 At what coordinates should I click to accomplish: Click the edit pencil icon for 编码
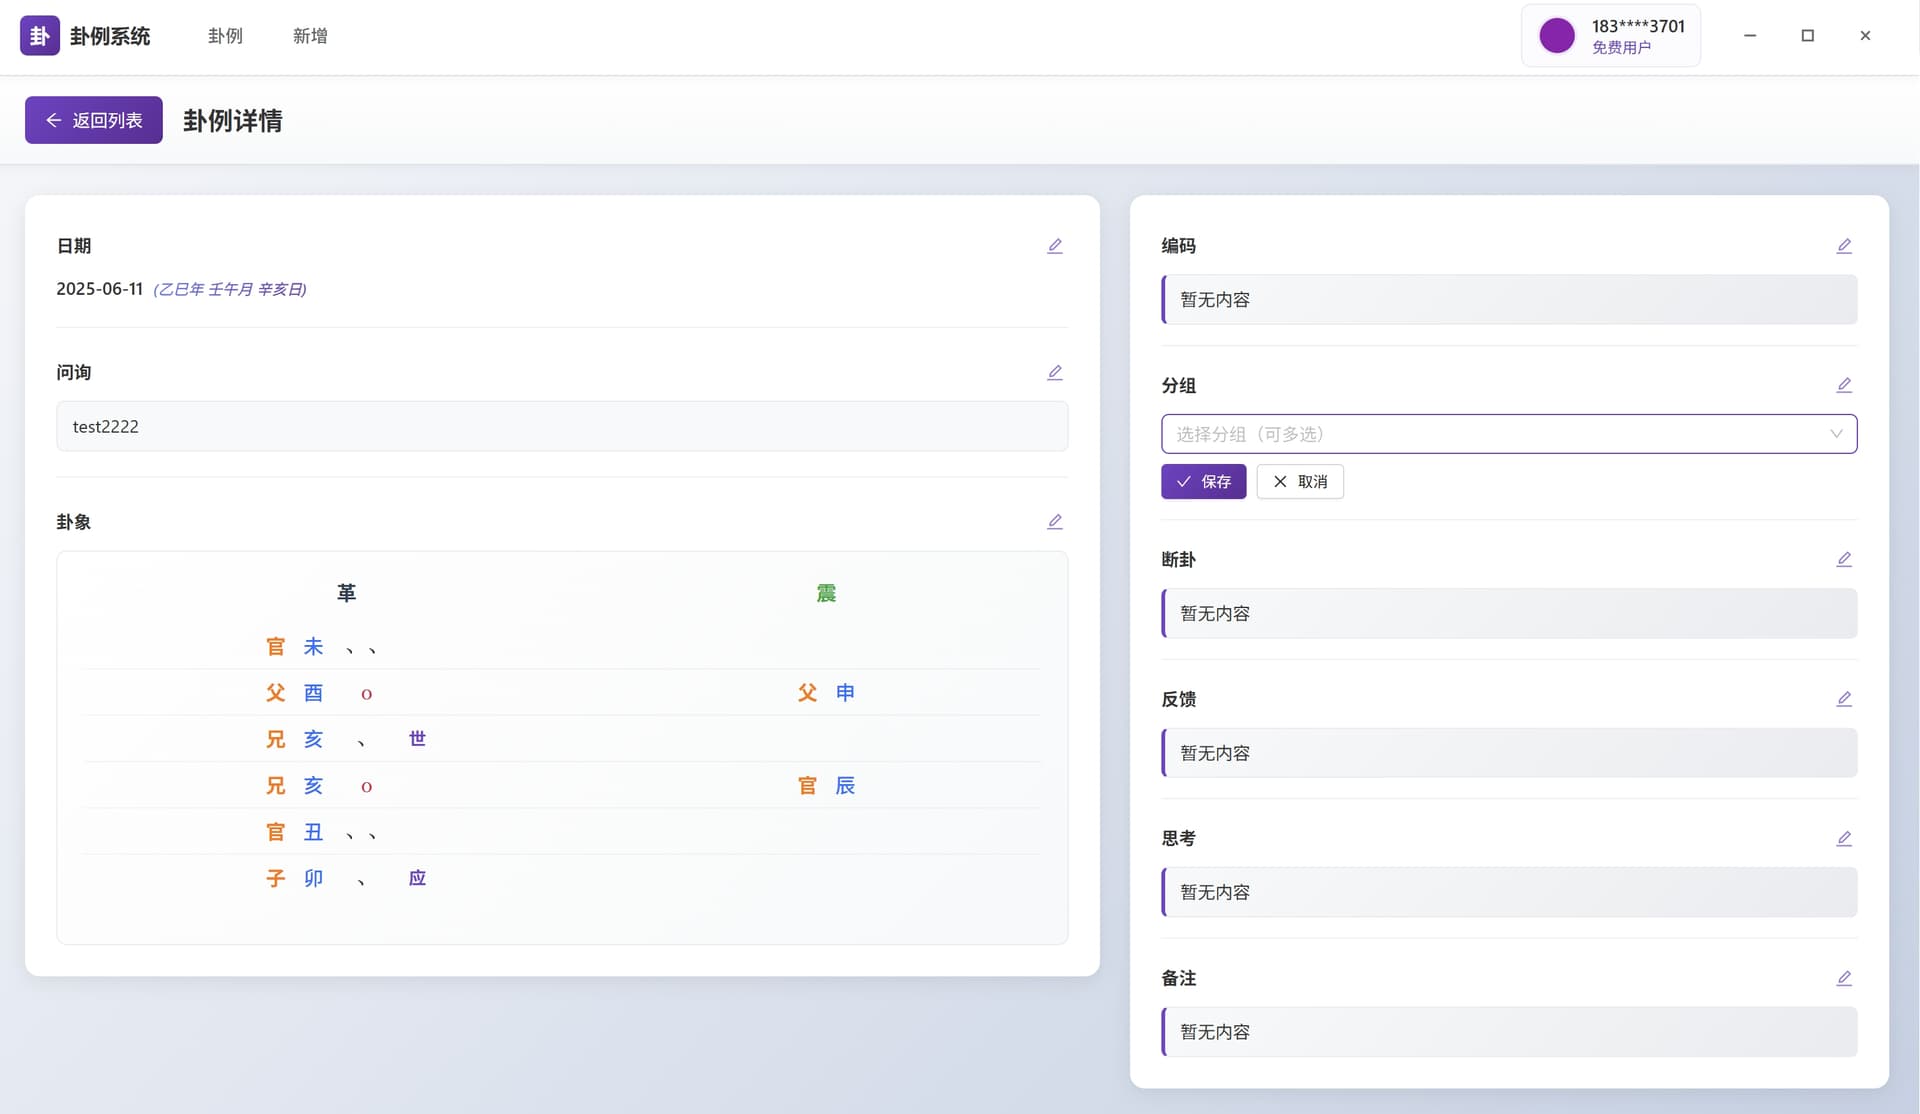click(1844, 246)
